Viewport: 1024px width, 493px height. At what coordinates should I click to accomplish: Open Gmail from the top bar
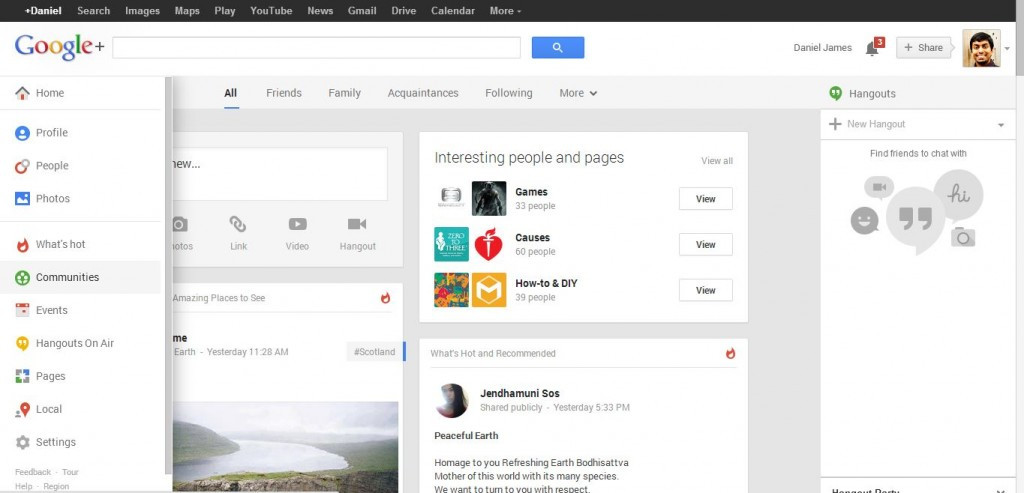[361, 11]
